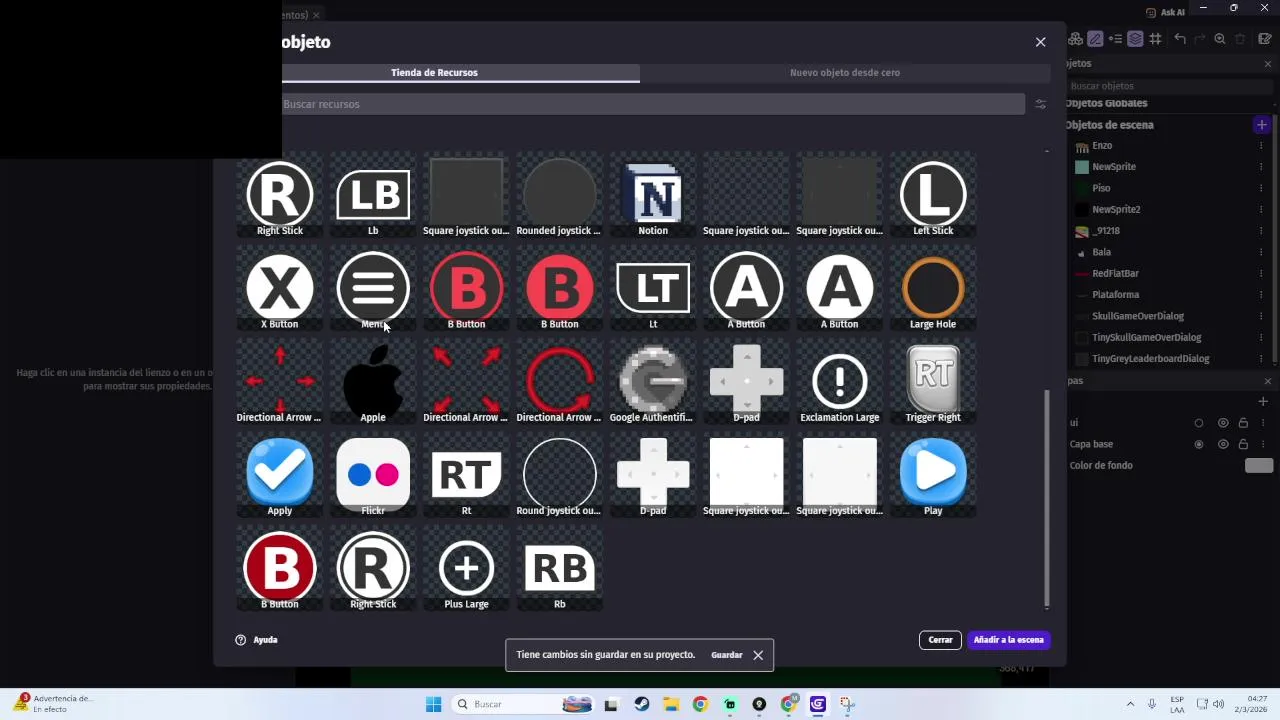Select the Apple logo asset
Viewport: 1280px width, 720px height.
373,381
